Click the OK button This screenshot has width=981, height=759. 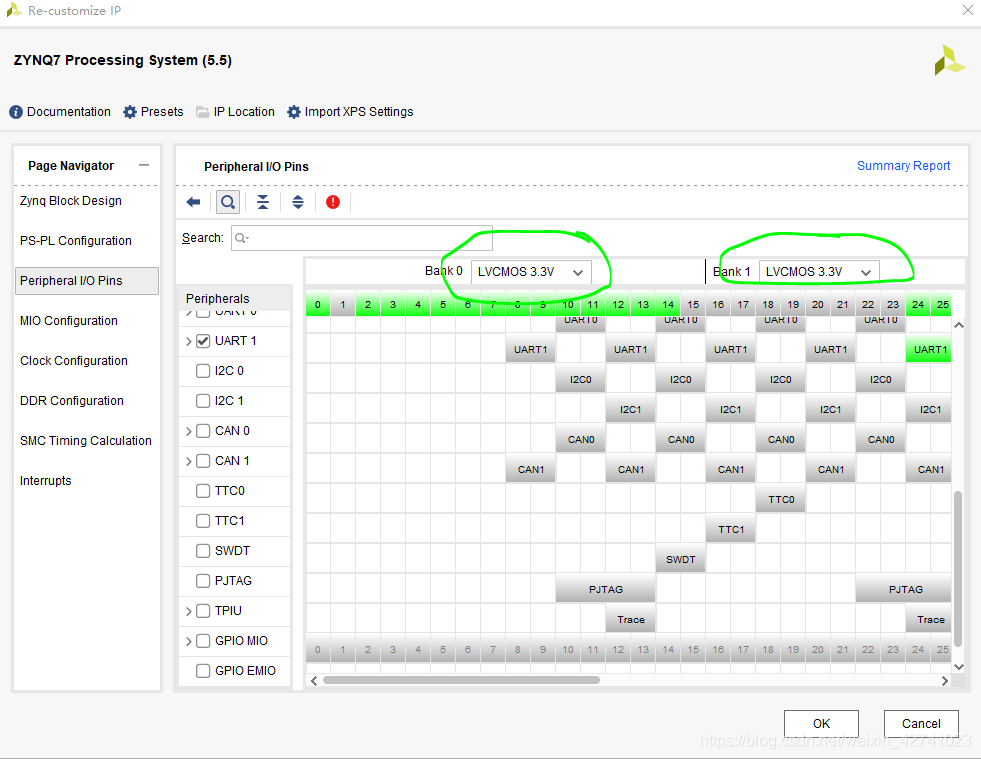pyautogui.click(x=821, y=724)
